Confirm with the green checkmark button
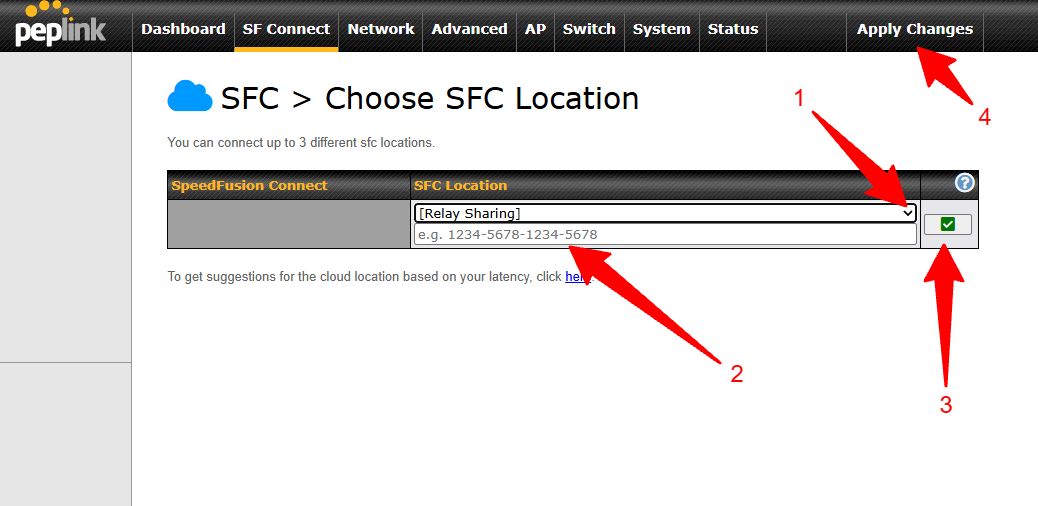 click(948, 225)
